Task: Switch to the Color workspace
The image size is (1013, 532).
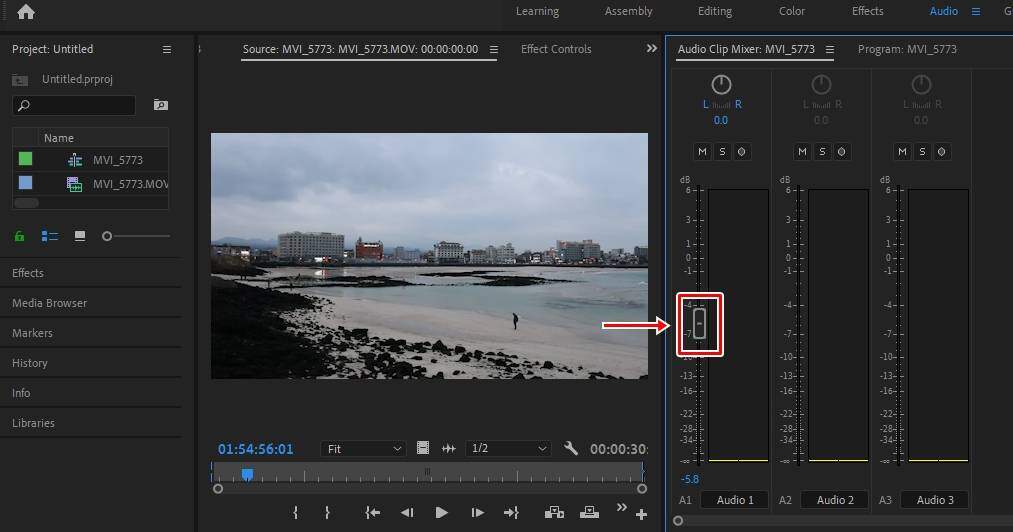Action: pyautogui.click(x=792, y=11)
